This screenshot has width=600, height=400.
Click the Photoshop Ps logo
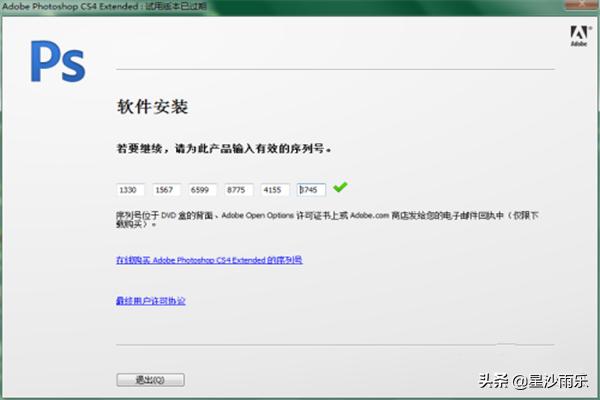coord(58,61)
